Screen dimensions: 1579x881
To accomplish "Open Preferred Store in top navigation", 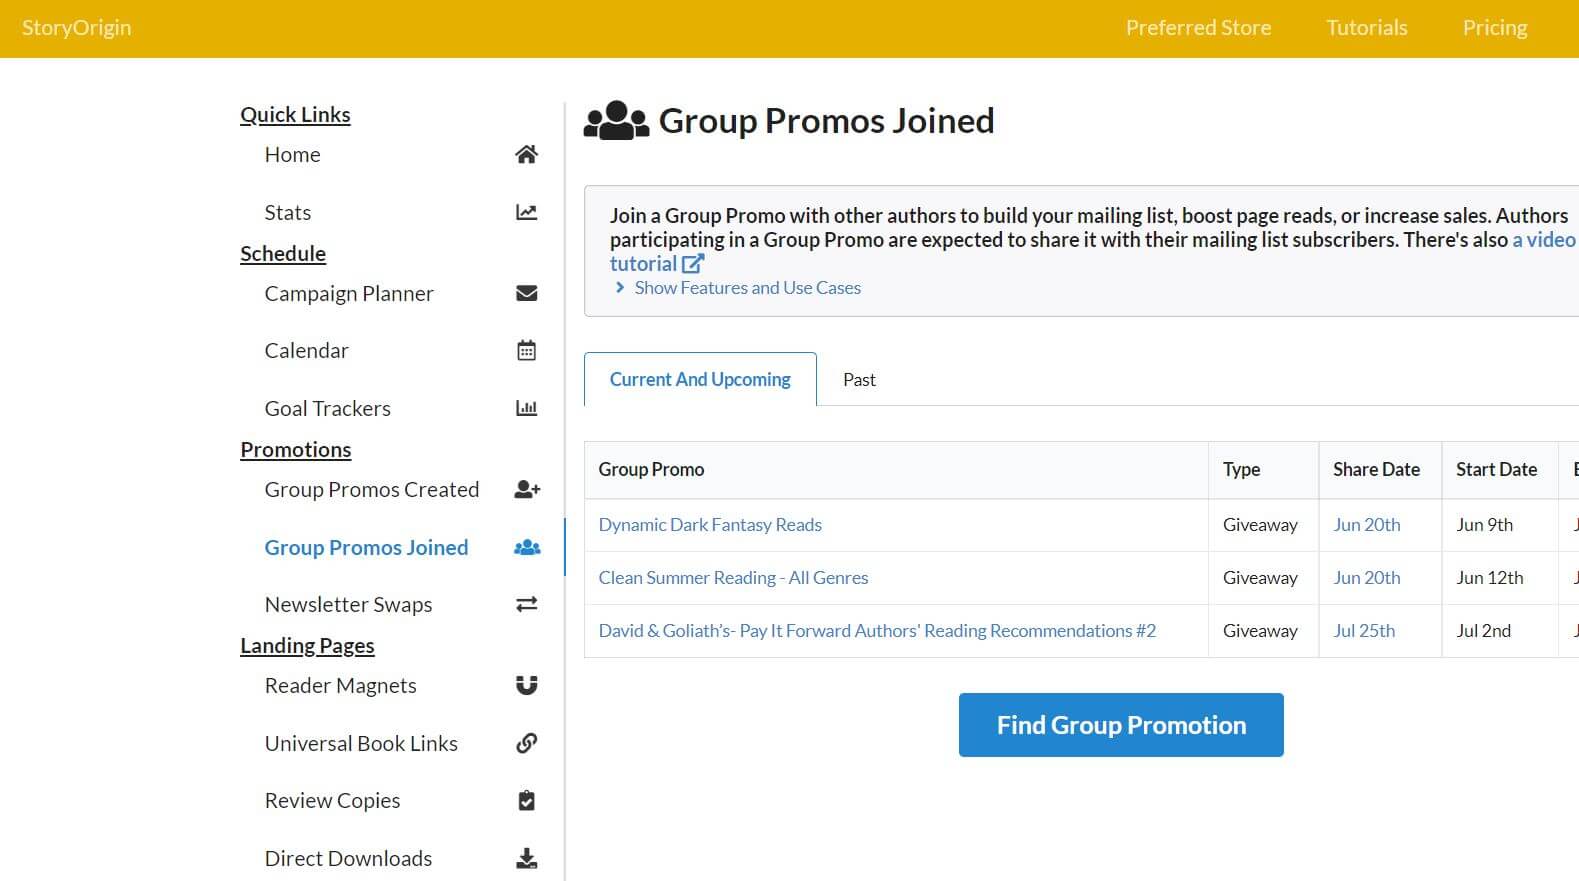I will point(1198,28).
